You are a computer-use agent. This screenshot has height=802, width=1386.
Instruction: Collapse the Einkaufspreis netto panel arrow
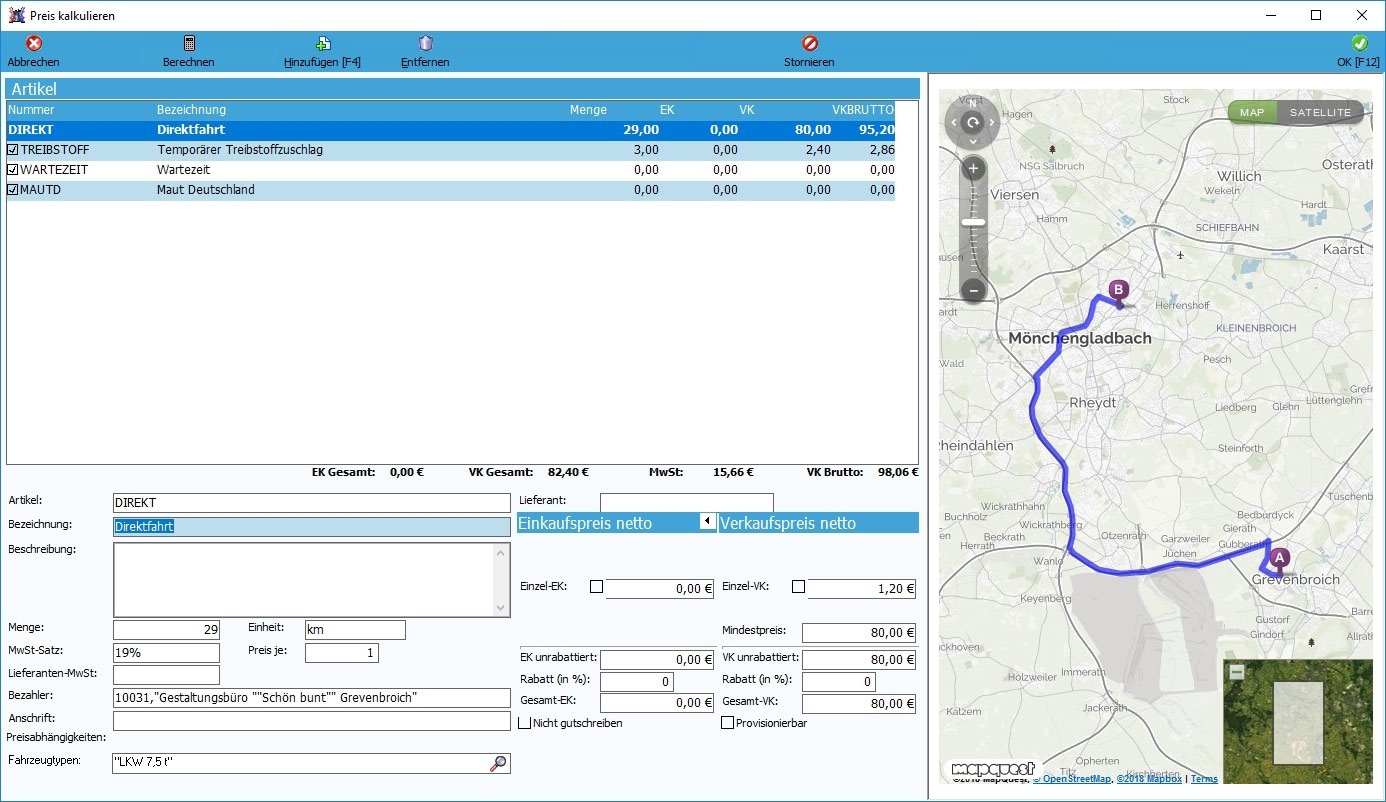tap(707, 521)
